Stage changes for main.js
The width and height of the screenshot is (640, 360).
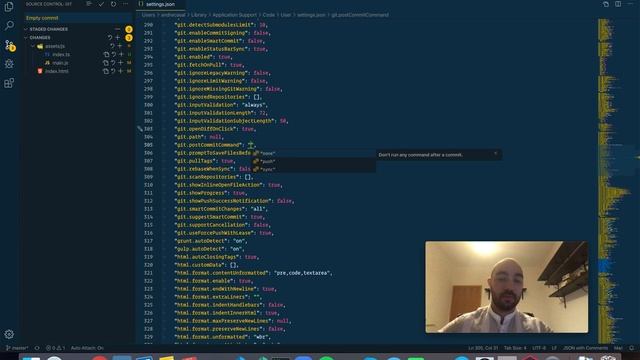tap(120, 63)
